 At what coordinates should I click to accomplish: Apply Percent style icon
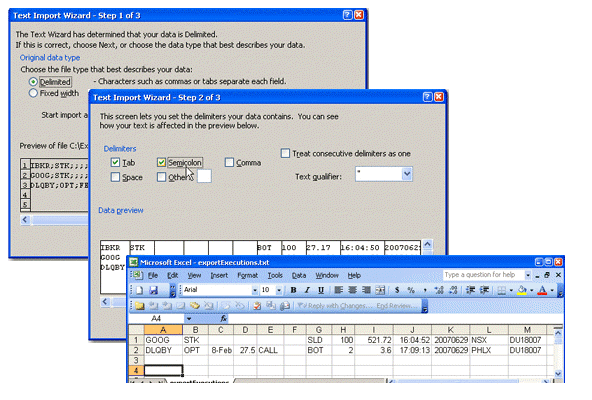(x=411, y=290)
